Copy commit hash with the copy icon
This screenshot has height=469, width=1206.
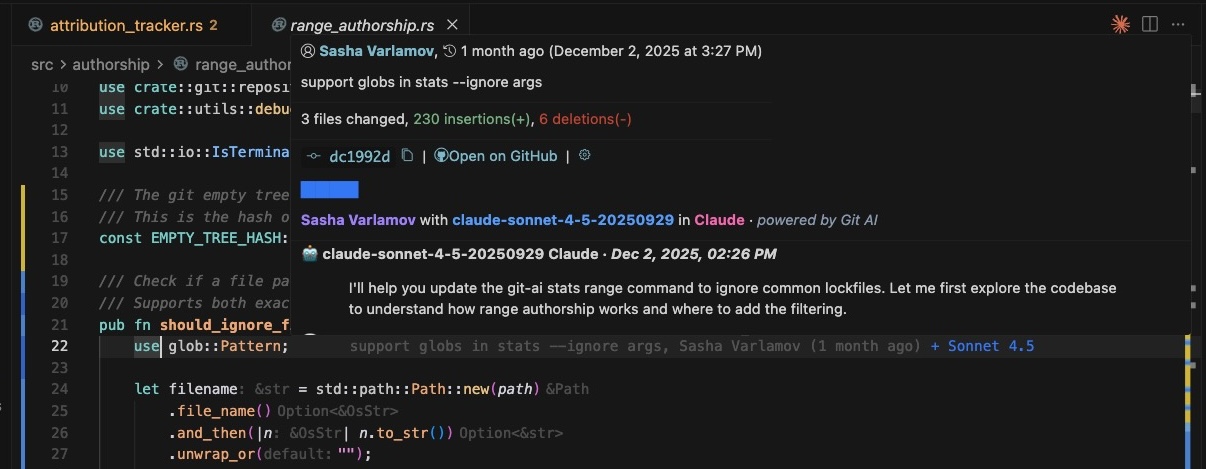(x=407, y=156)
